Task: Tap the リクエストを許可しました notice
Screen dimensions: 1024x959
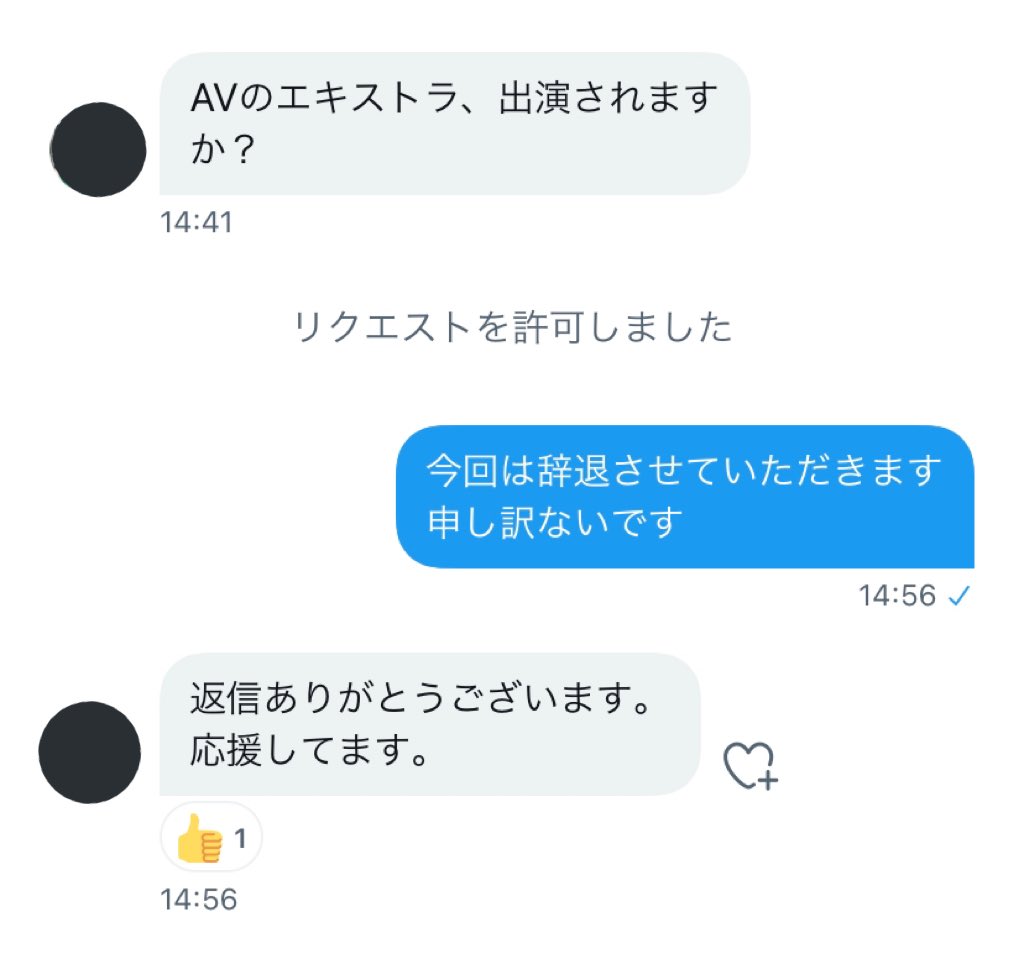Action: point(513,327)
